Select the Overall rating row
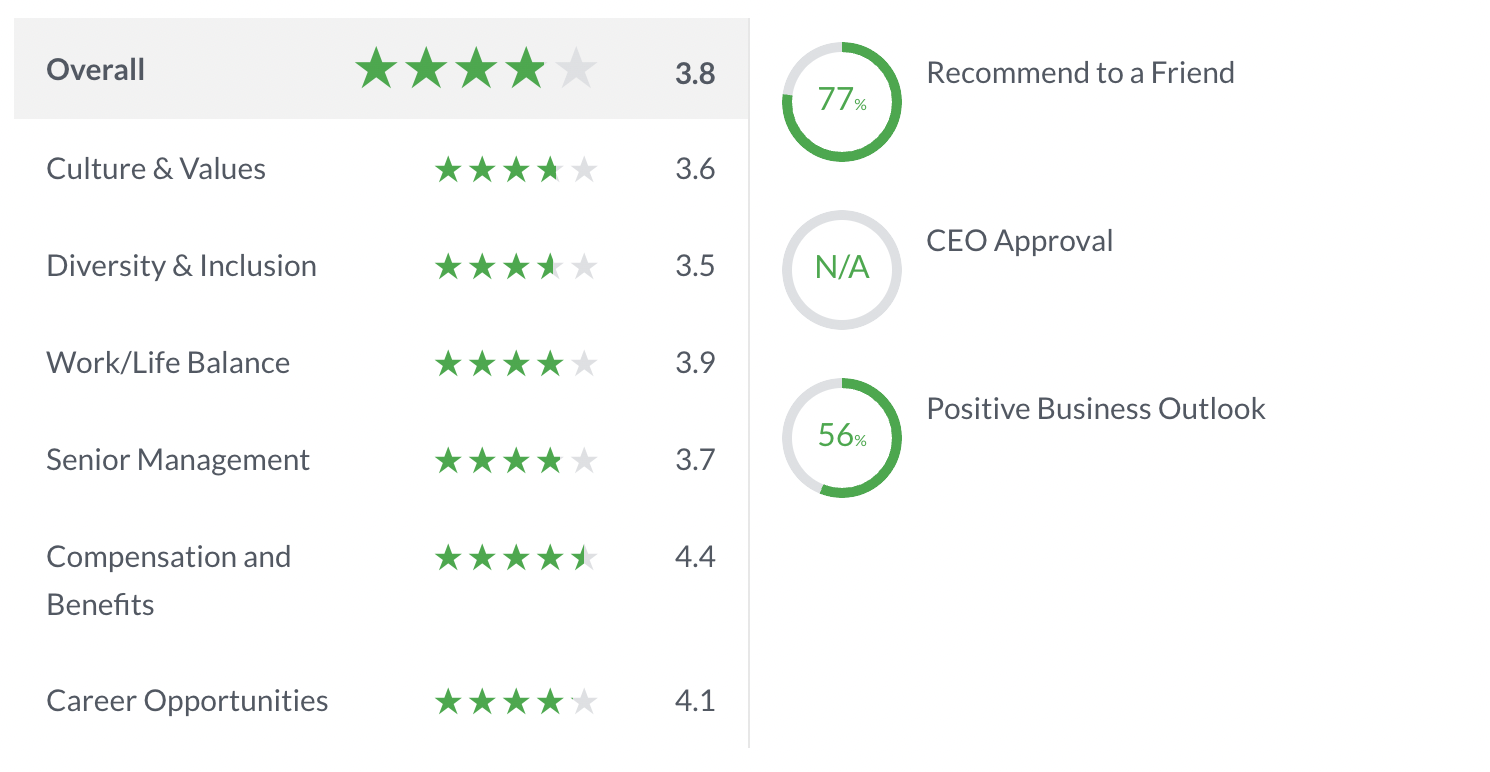The width and height of the screenshot is (1490, 772). pos(381,69)
